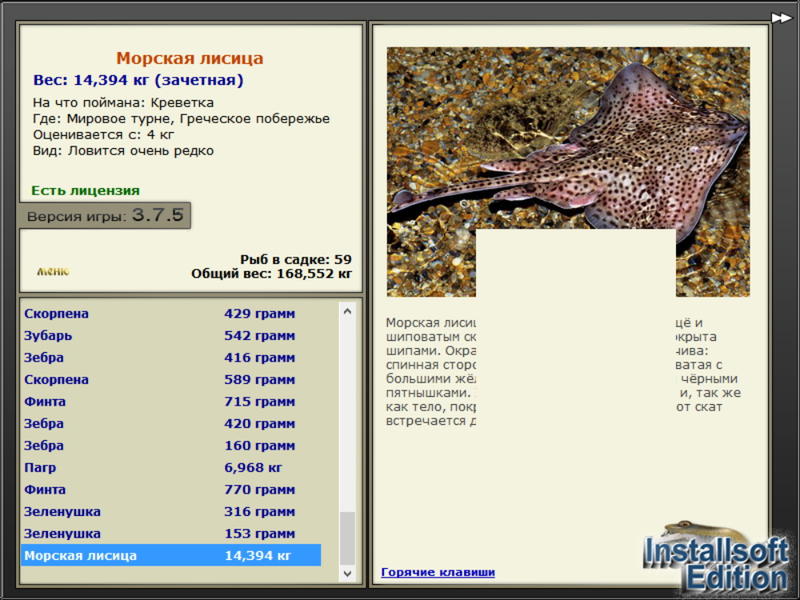The image size is (800, 600).
Task: Select Зеленушка 316 грамм row
Action: click(171, 511)
